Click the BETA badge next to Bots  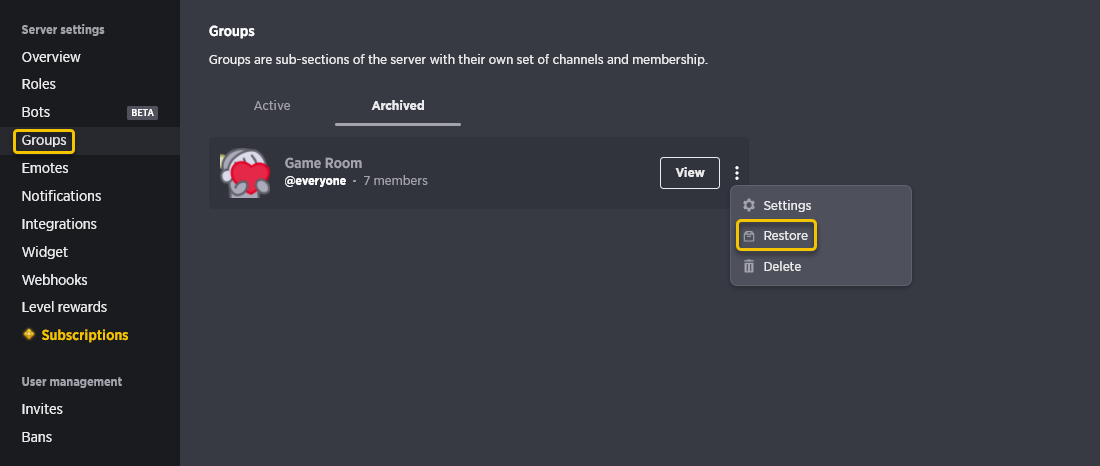(x=142, y=113)
